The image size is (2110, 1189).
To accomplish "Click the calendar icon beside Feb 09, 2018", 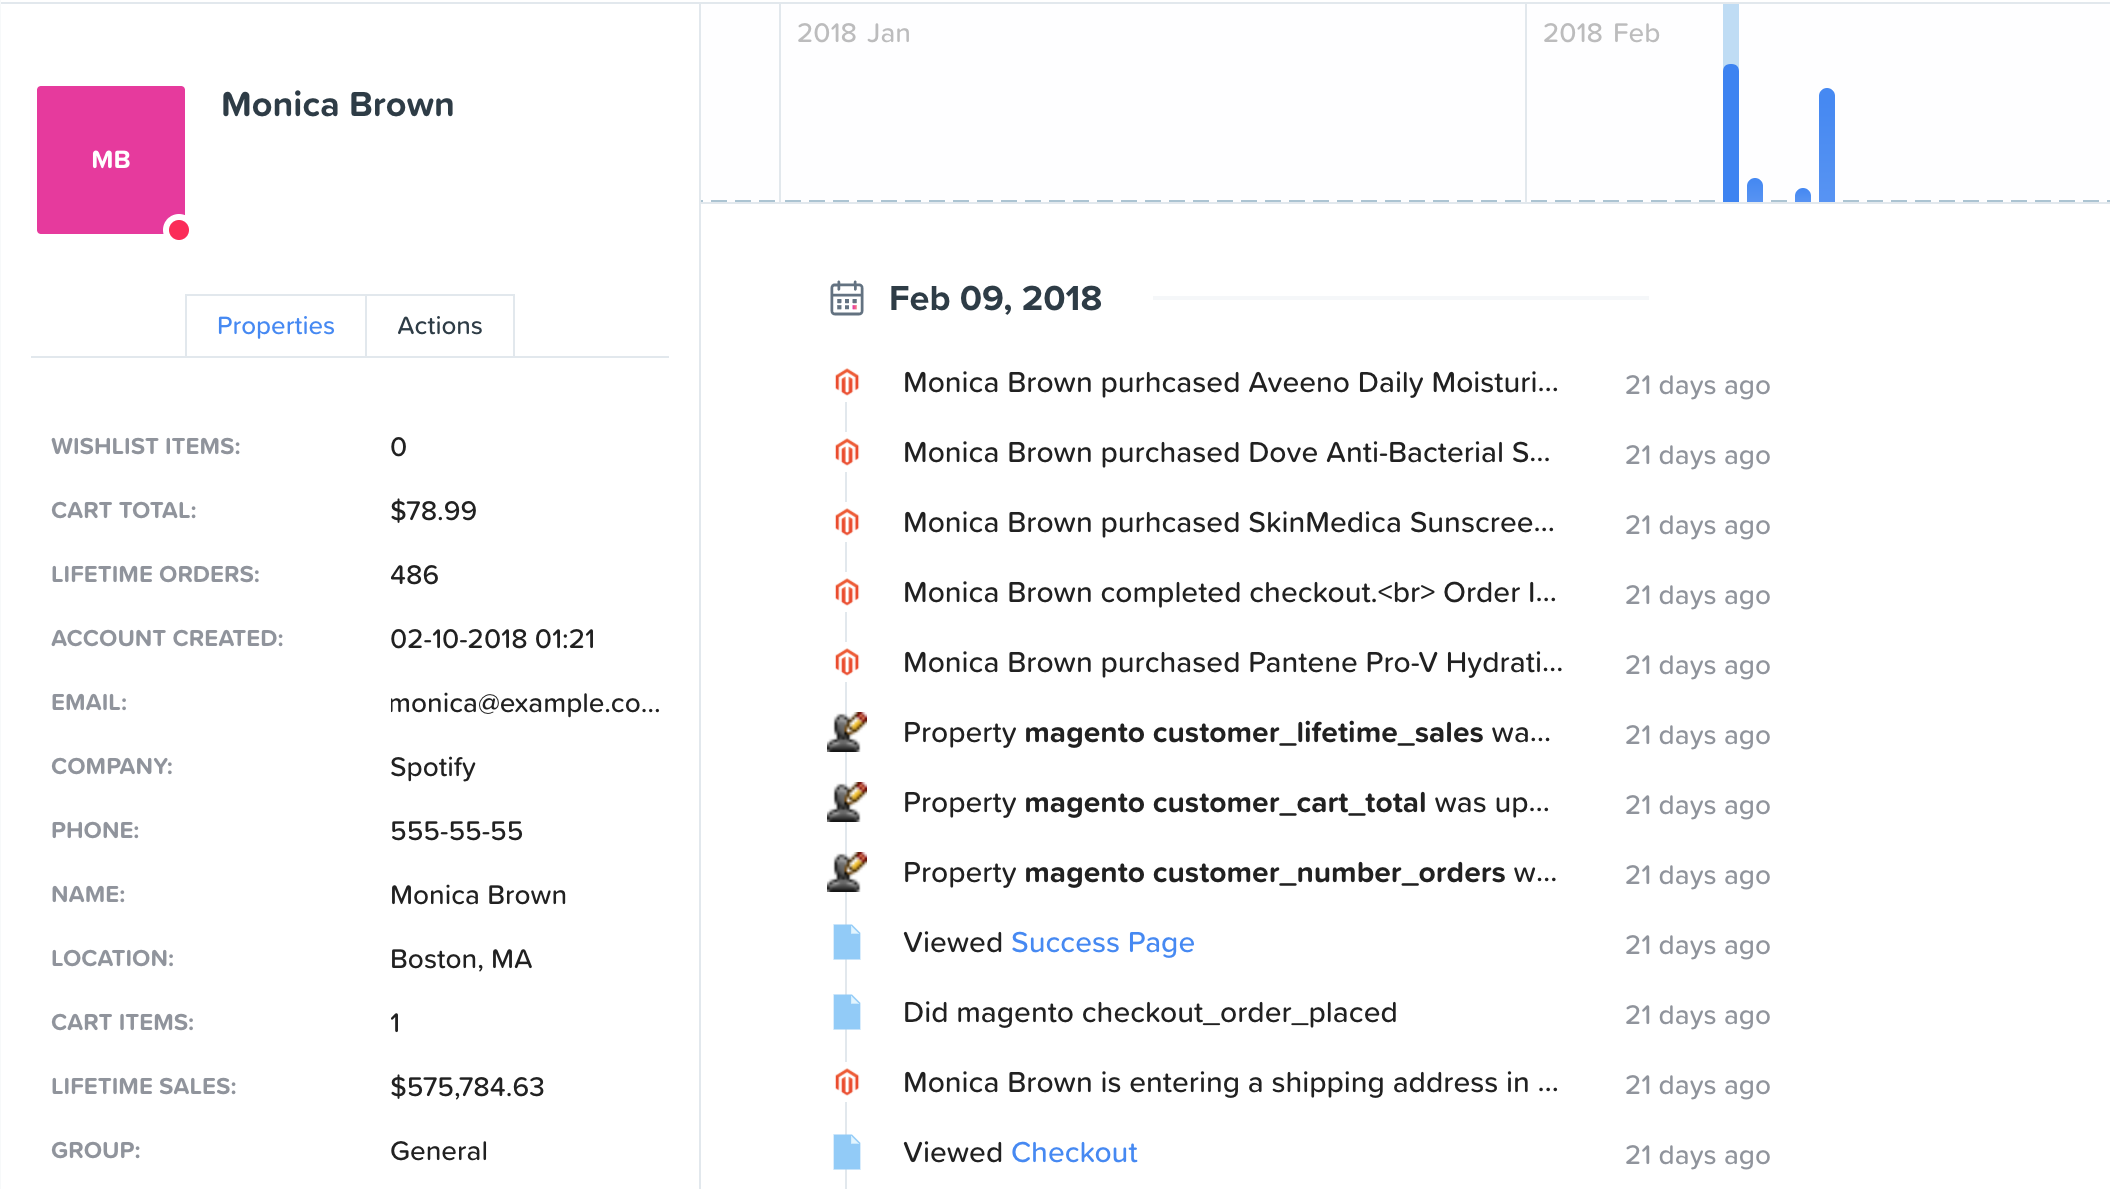I will (x=847, y=297).
